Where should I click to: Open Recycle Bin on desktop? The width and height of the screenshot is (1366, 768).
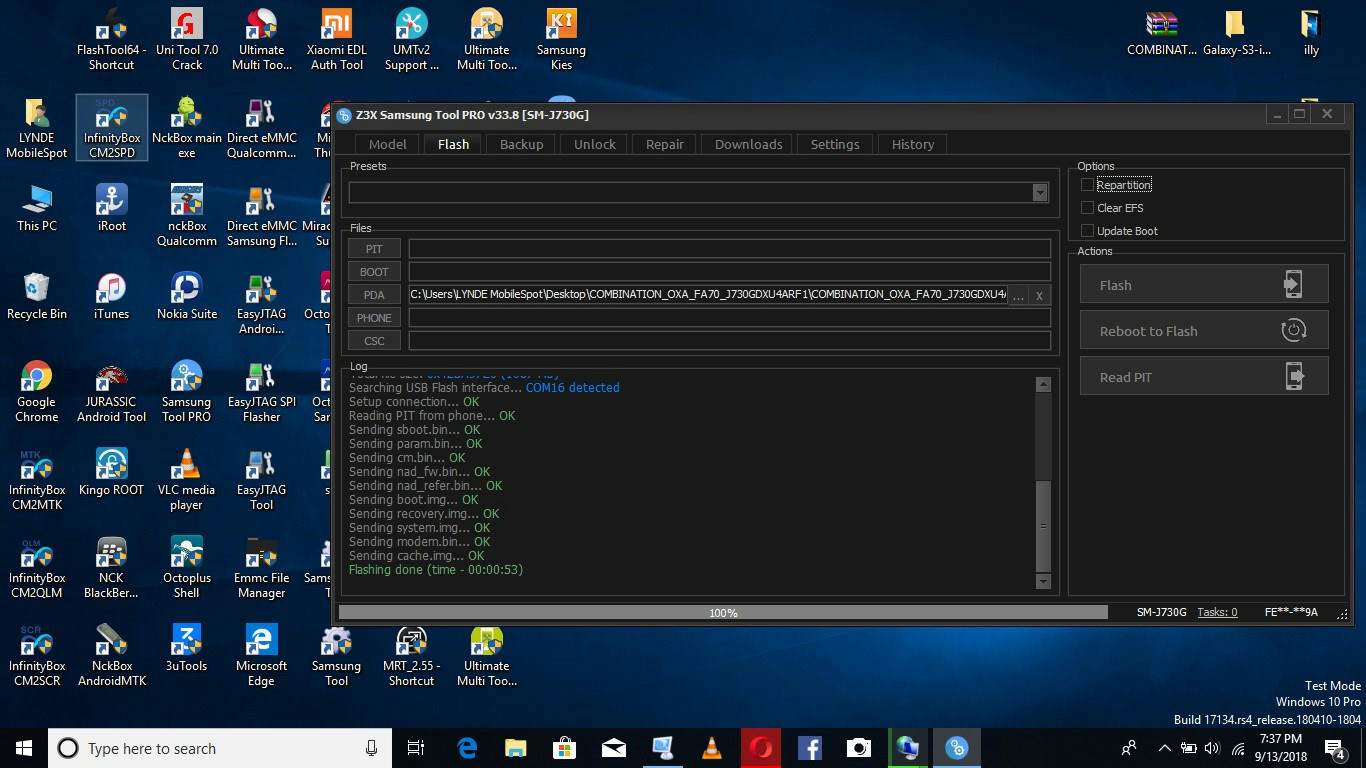coord(37,297)
